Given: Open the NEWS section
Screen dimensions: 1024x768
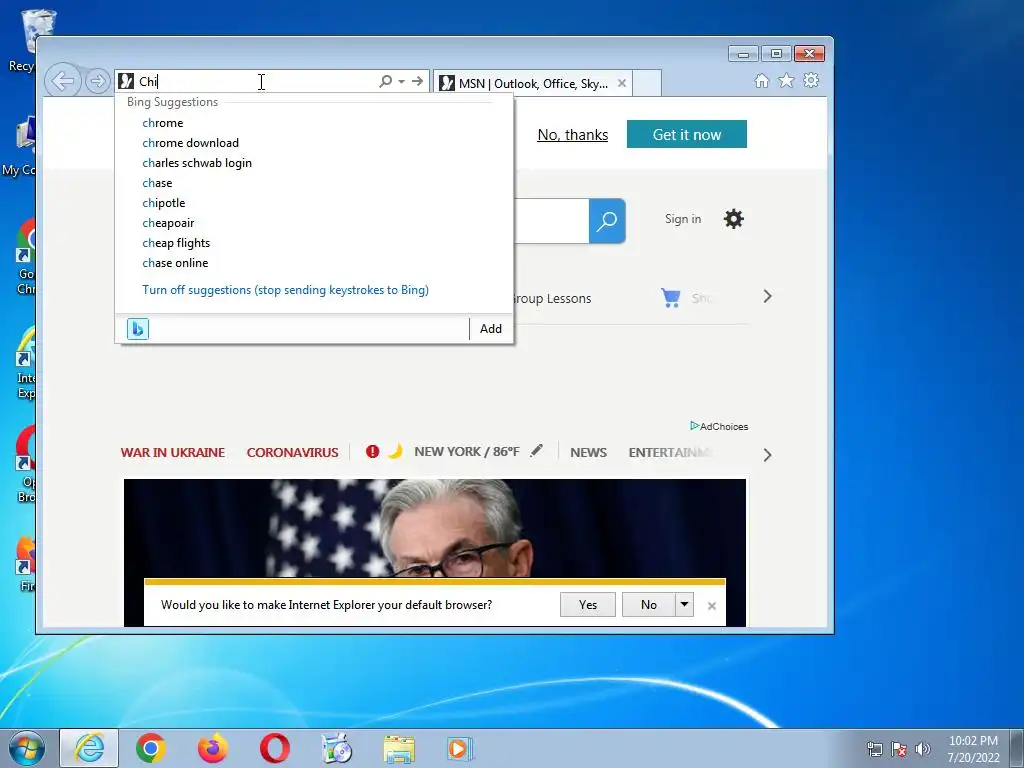Looking at the screenshot, I should (x=588, y=453).
